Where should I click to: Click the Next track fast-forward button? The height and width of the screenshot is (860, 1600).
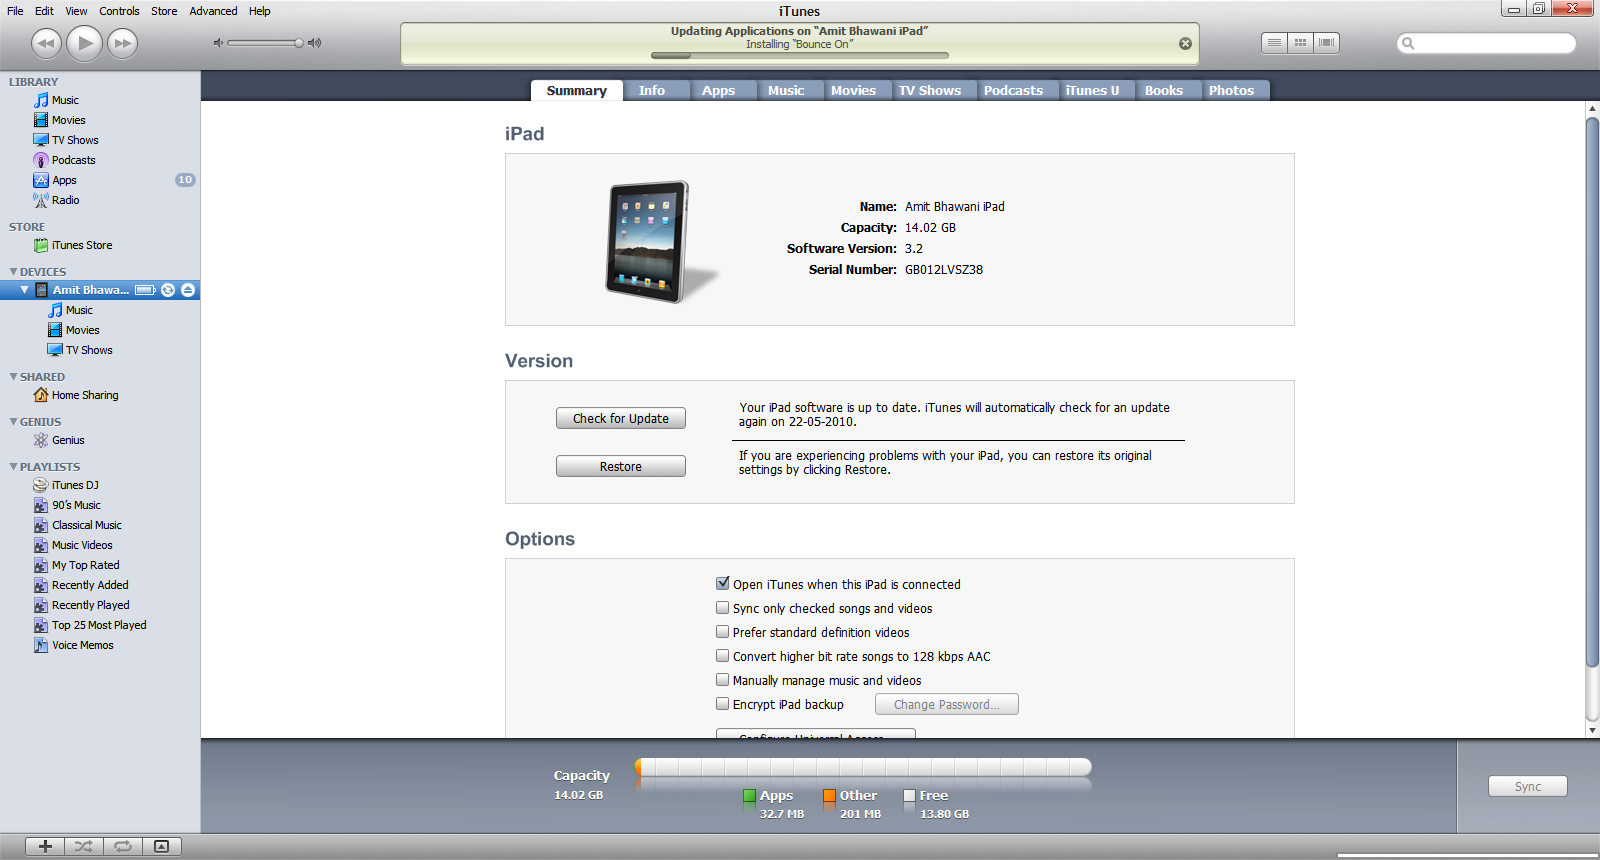coord(123,43)
